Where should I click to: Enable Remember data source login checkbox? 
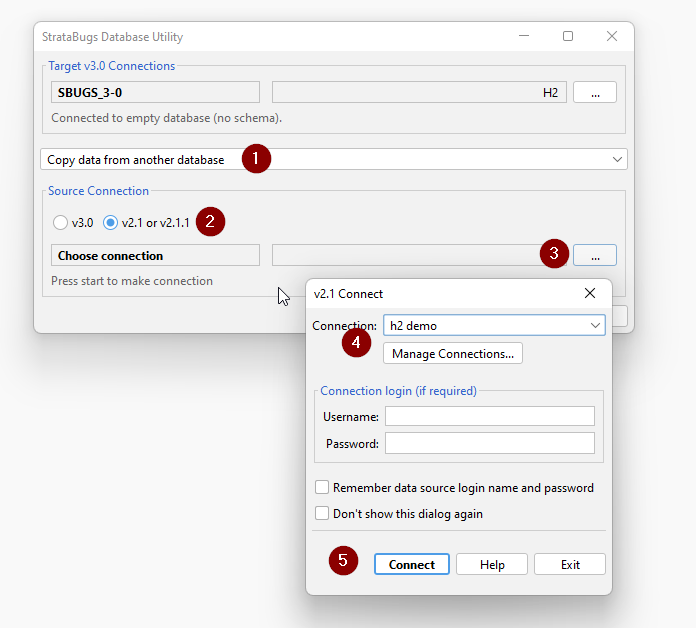[x=322, y=488]
